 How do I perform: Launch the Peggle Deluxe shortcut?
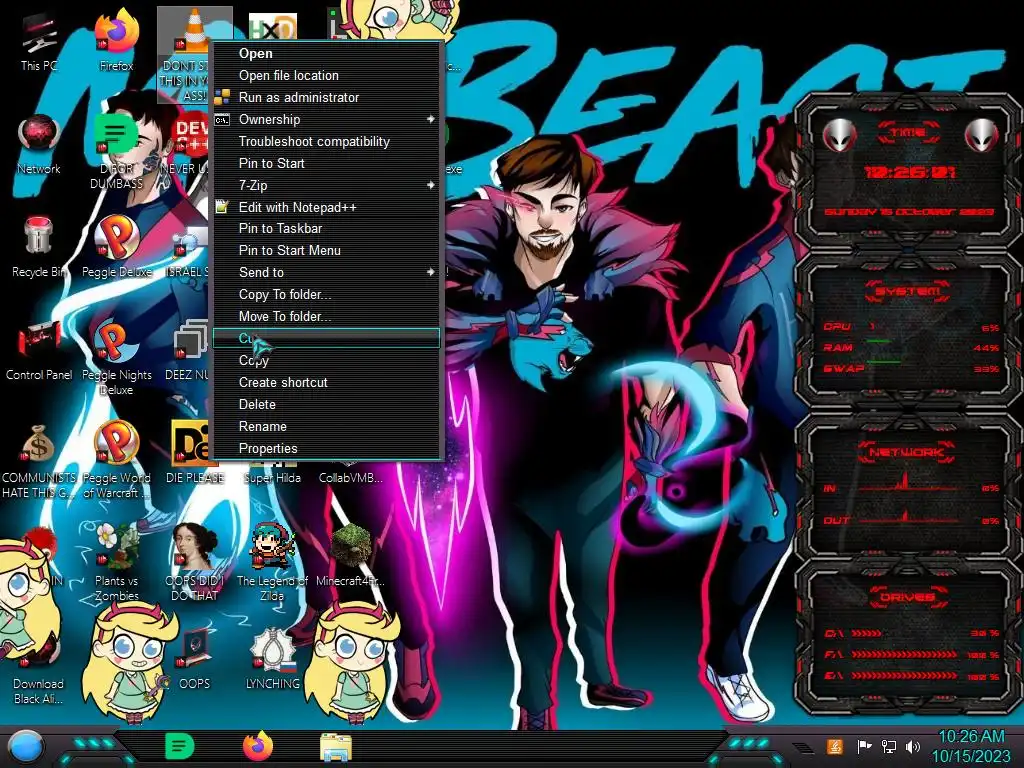click(x=116, y=247)
